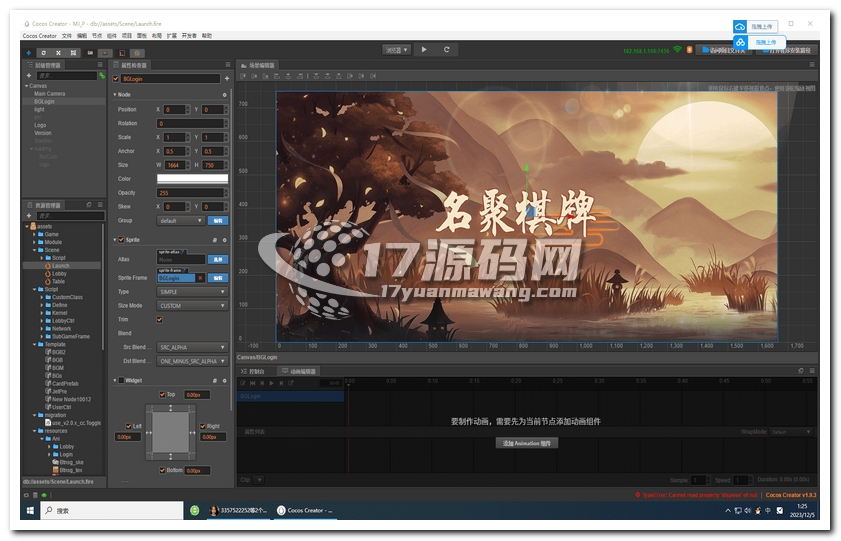Screen dimensions: 841x541
Task: Click the green link icon beside hierarchy search
Action: [x=102, y=76]
